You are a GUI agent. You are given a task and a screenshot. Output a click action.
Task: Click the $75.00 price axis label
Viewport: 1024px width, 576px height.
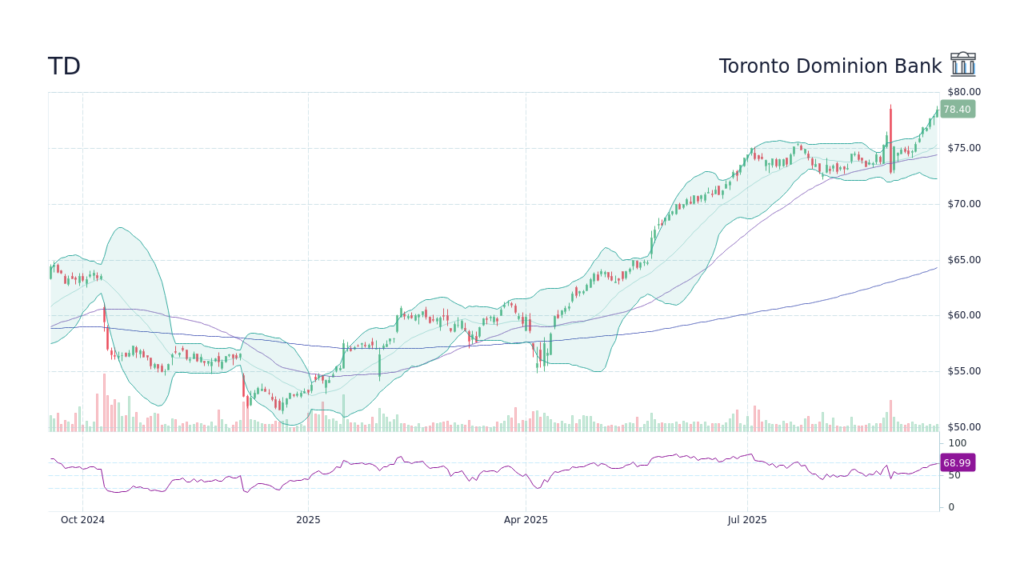[964, 148]
